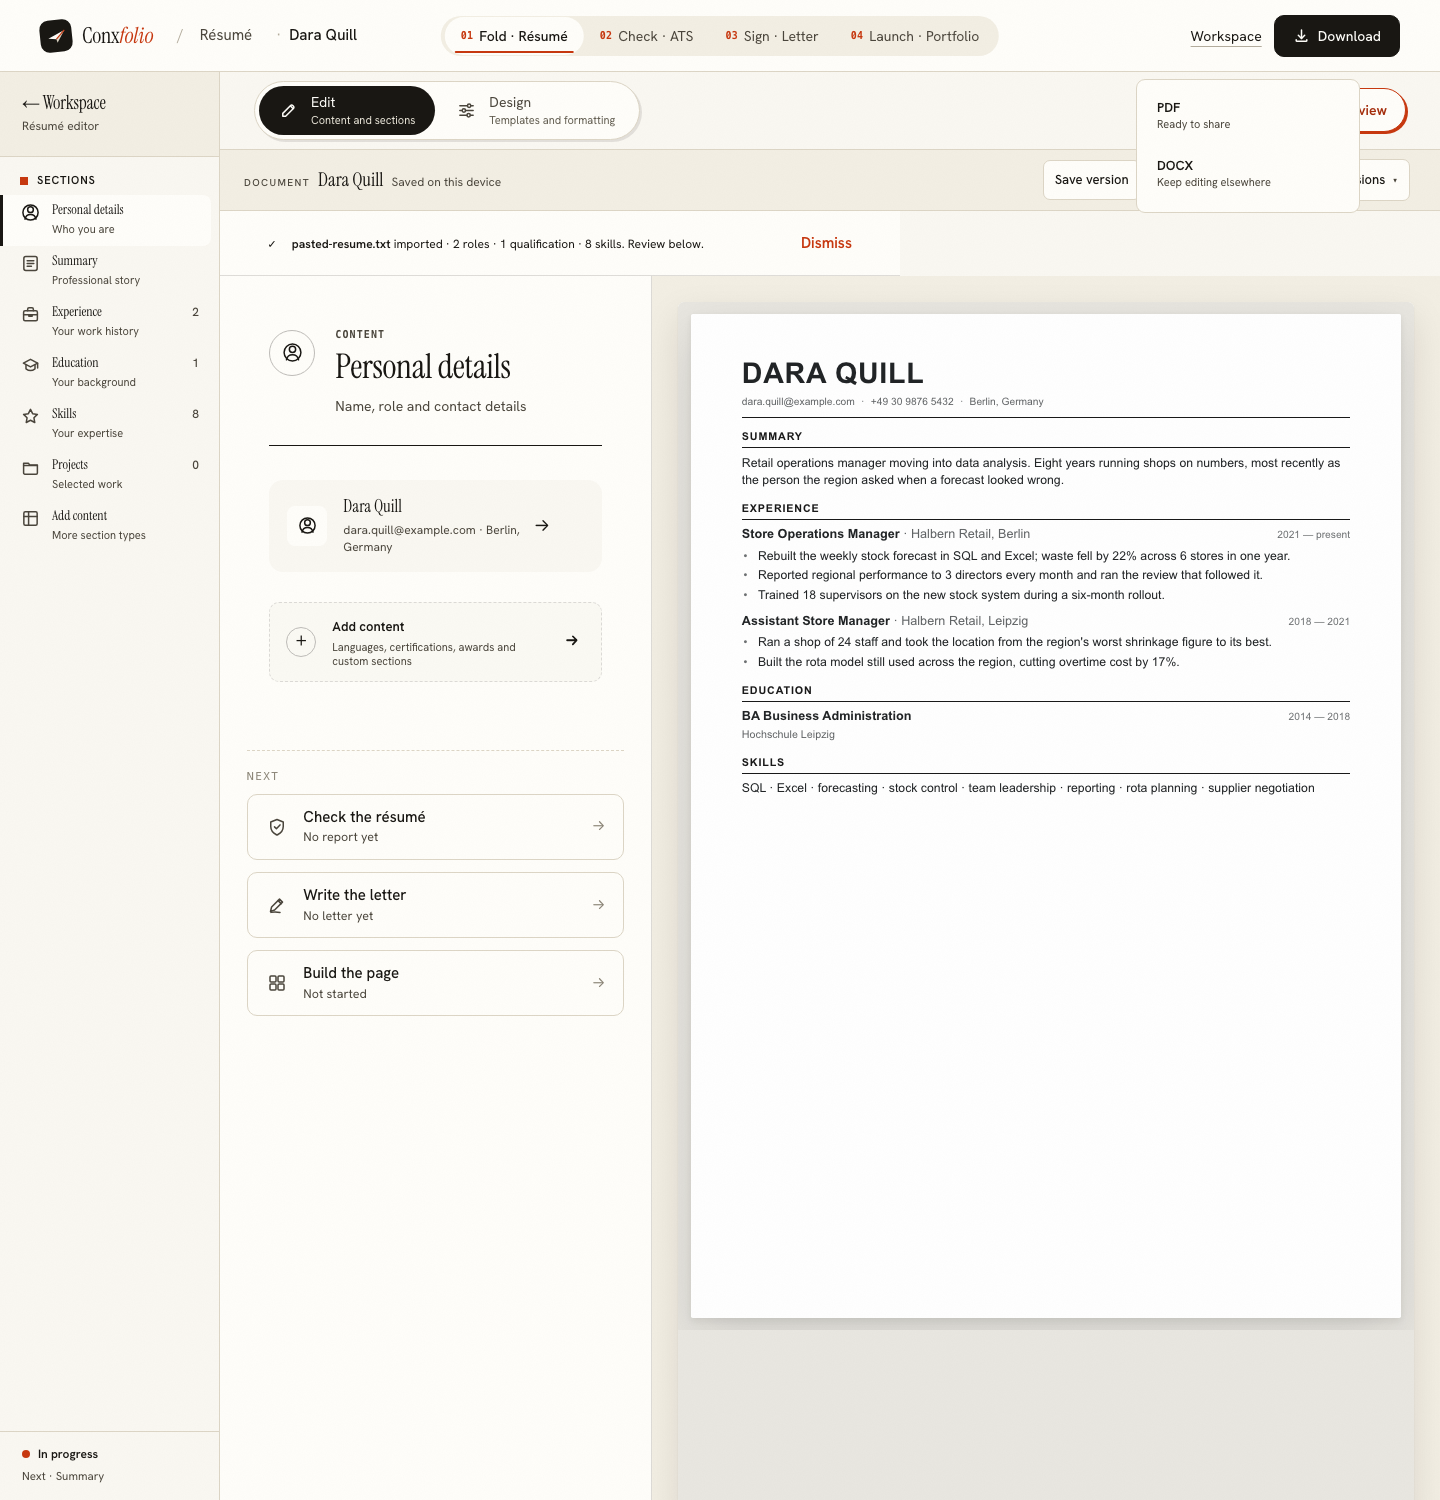Select Edit Content and sections mode
The height and width of the screenshot is (1500, 1440).
(347, 110)
